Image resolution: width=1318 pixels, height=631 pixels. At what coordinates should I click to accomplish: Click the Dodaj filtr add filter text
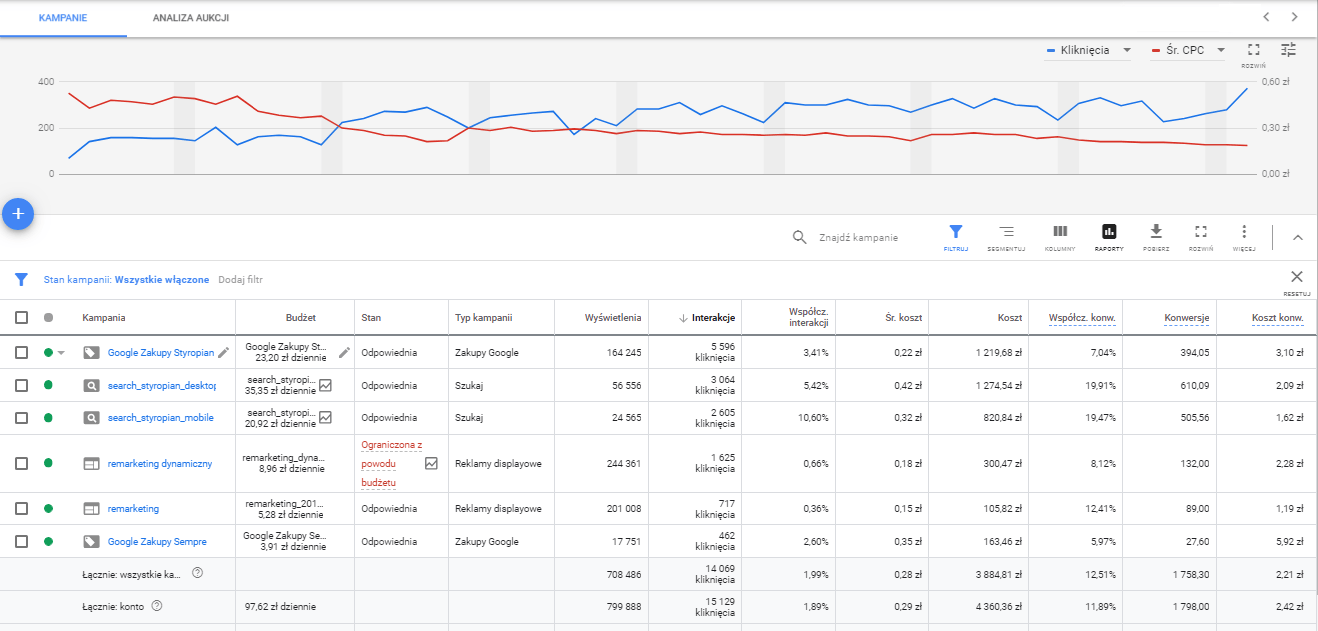(241, 280)
